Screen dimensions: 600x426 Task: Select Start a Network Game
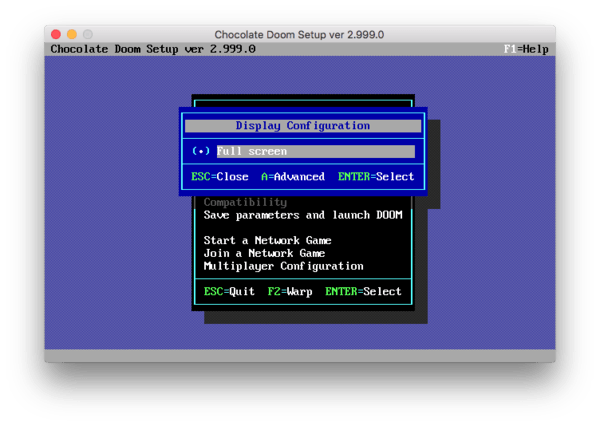tap(267, 240)
